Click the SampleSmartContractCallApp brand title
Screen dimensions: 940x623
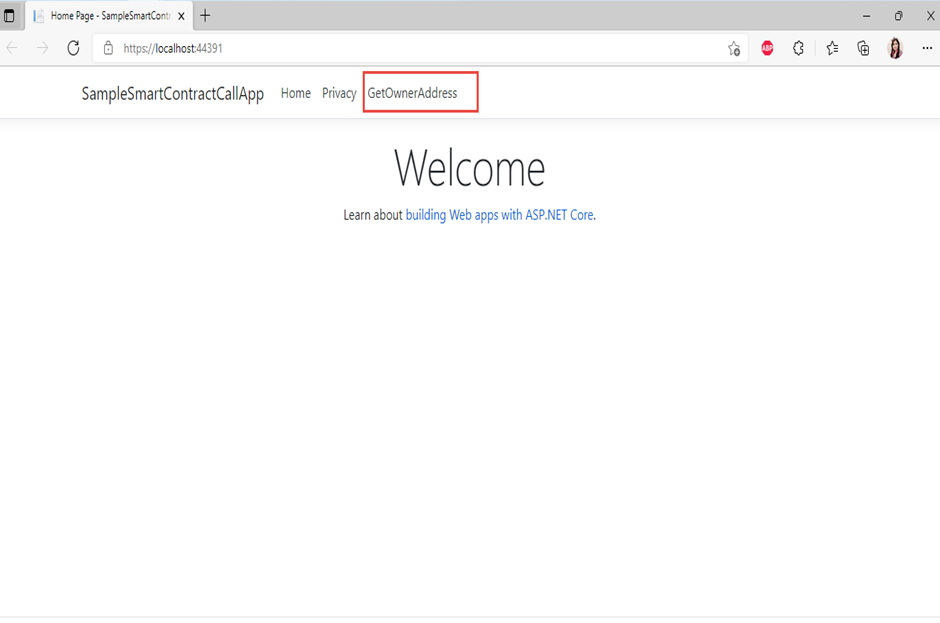click(172, 93)
